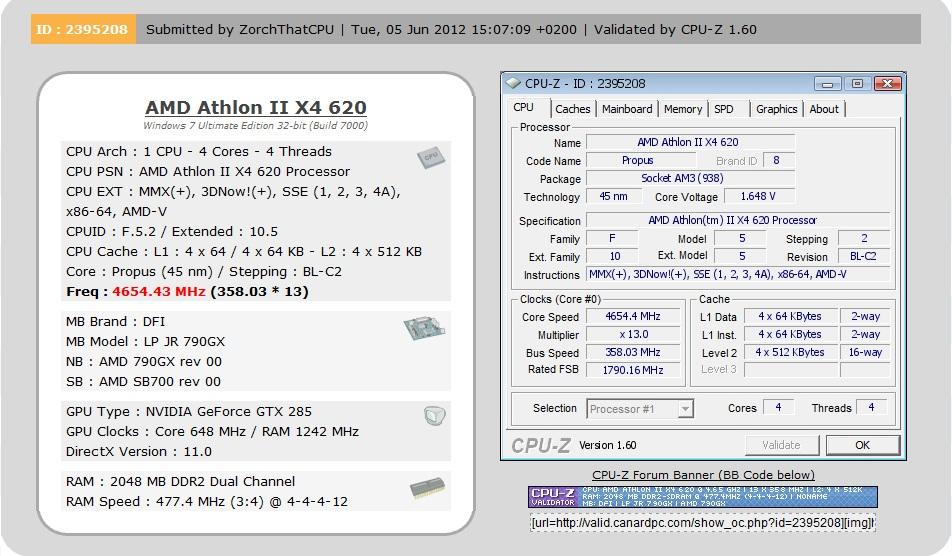Click the line 'MB Model : LP JR 790GX'

pyautogui.click(x=146, y=342)
